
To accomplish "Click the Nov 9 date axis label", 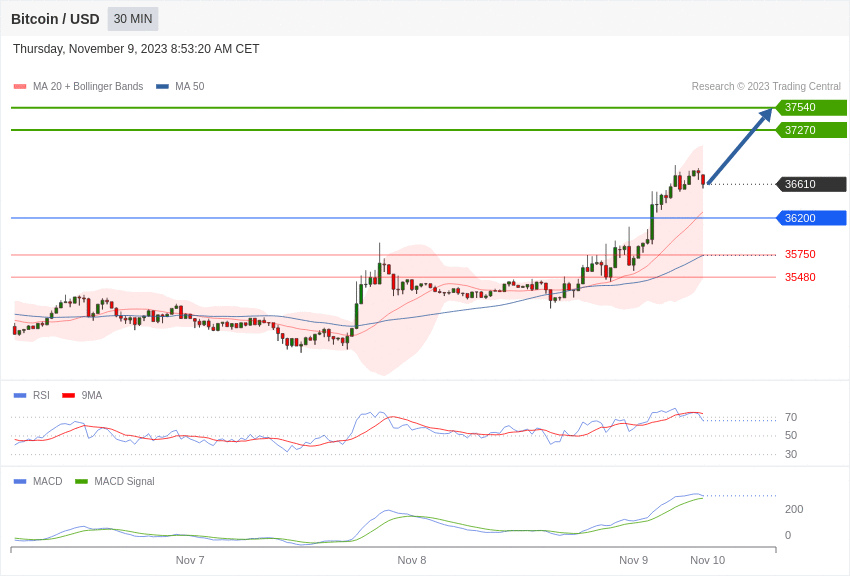I will [633, 560].
